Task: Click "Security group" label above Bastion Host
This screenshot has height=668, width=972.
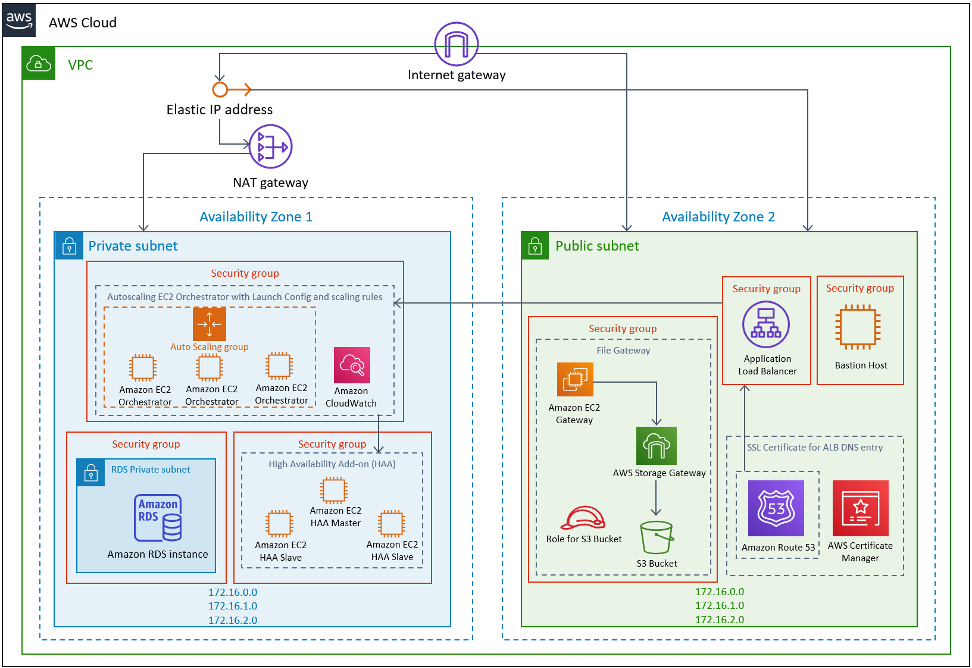Action: pyautogui.click(x=860, y=288)
